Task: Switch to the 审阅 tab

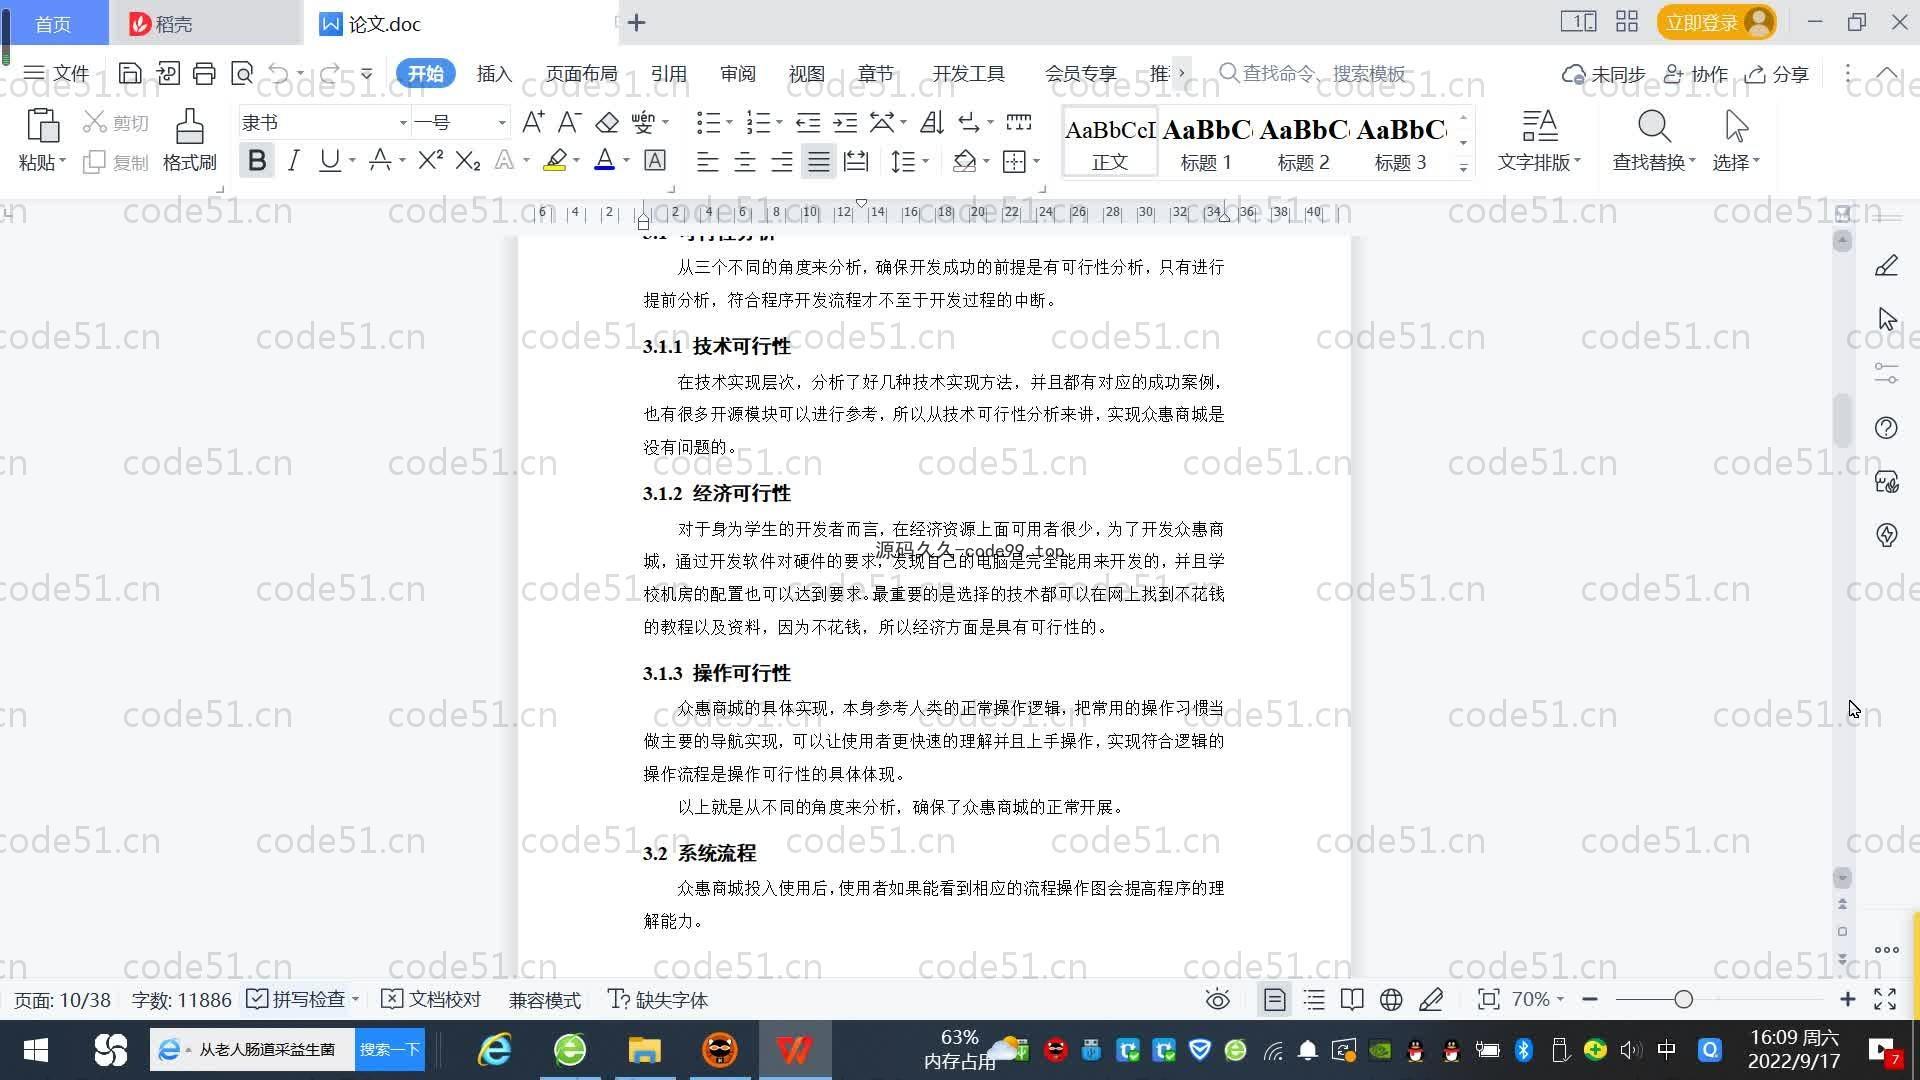Action: tap(738, 74)
